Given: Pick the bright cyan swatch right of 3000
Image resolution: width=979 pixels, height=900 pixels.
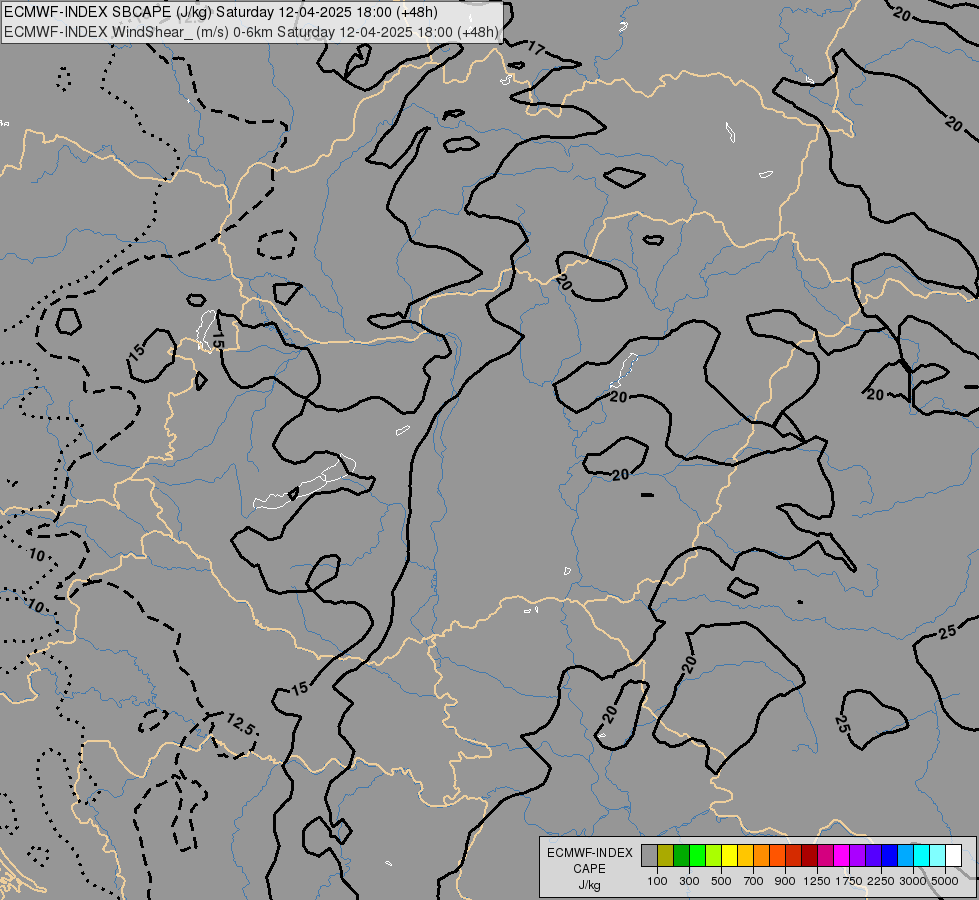Looking at the screenshot, I should [x=922, y=855].
